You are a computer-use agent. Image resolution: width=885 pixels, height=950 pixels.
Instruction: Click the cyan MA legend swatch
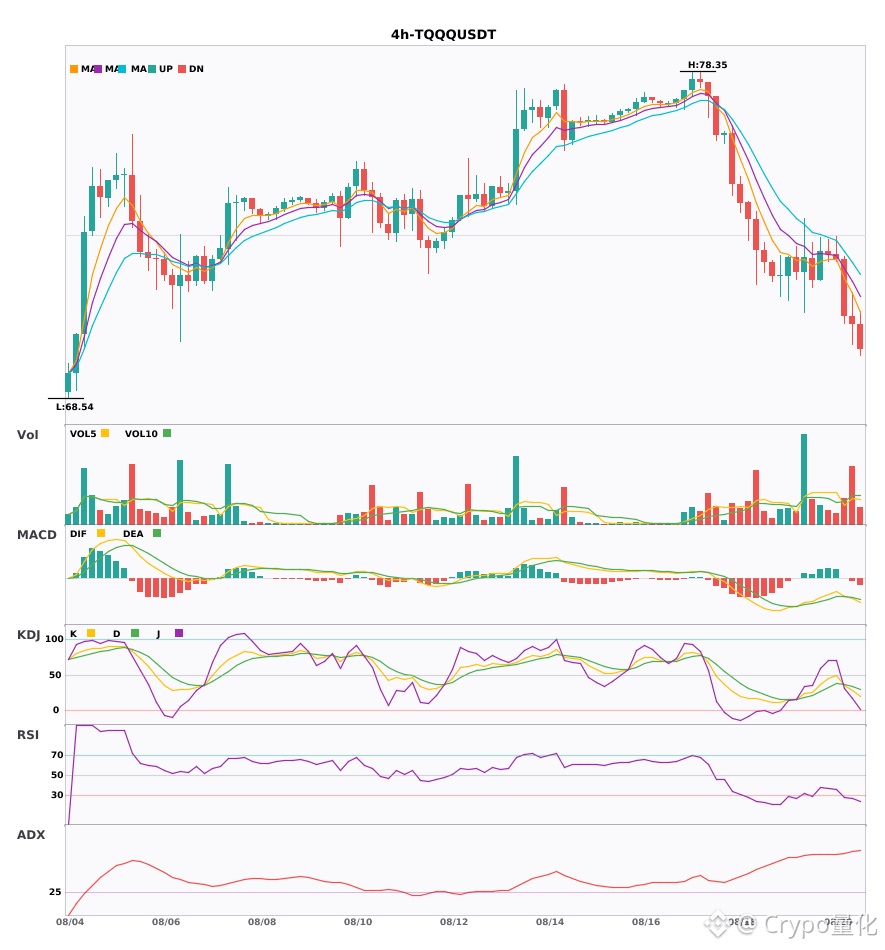[x=122, y=69]
